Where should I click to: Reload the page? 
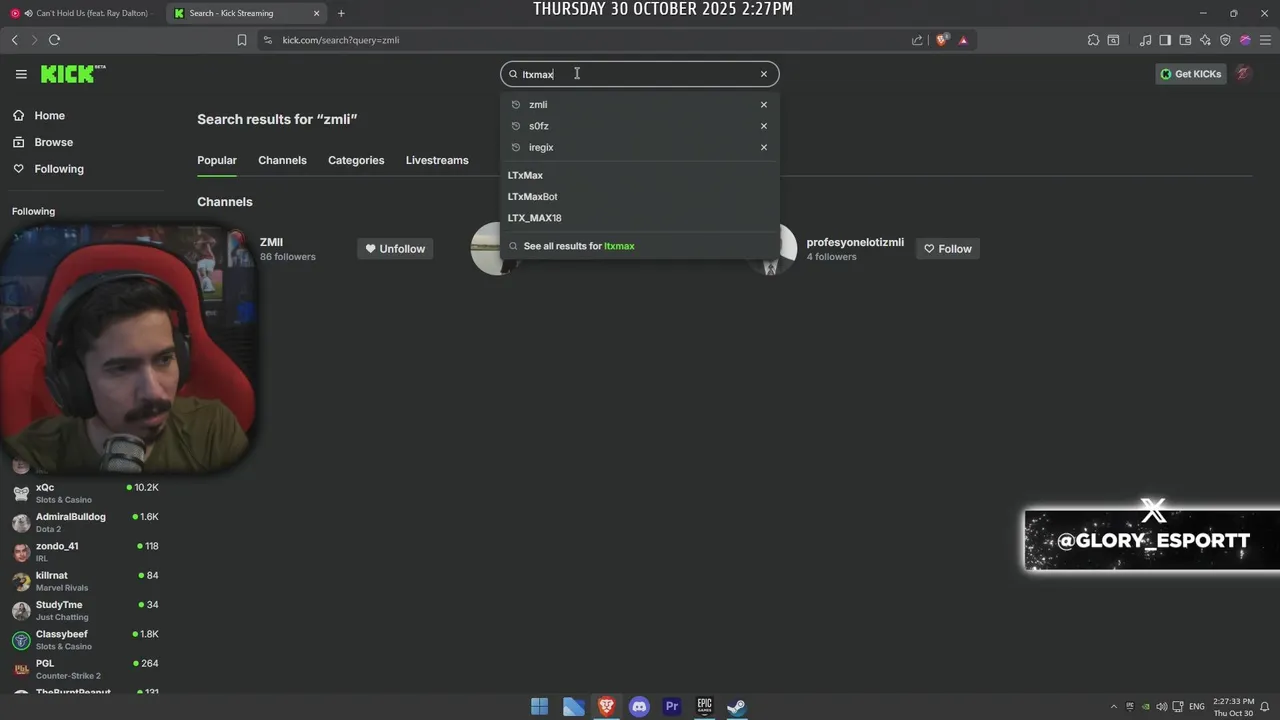click(54, 40)
